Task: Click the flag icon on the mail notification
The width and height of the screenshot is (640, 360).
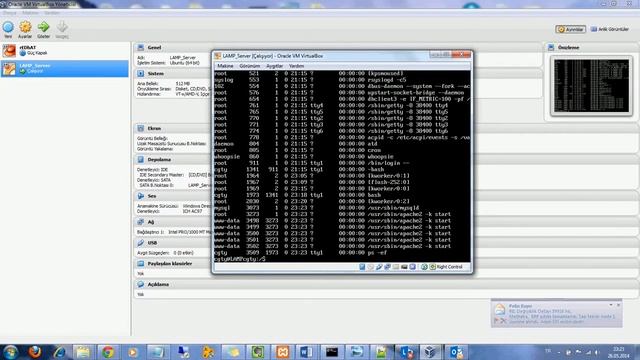Action: (x=496, y=321)
